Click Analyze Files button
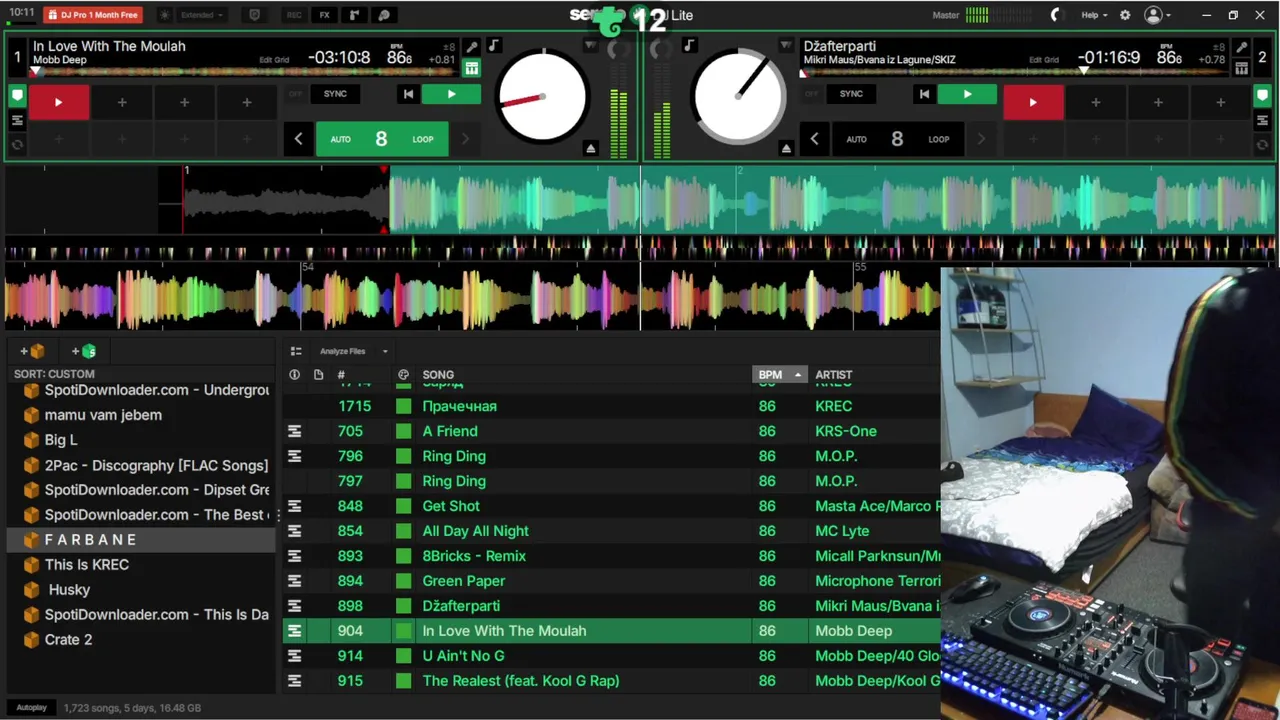This screenshot has height=720, width=1280. [343, 351]
